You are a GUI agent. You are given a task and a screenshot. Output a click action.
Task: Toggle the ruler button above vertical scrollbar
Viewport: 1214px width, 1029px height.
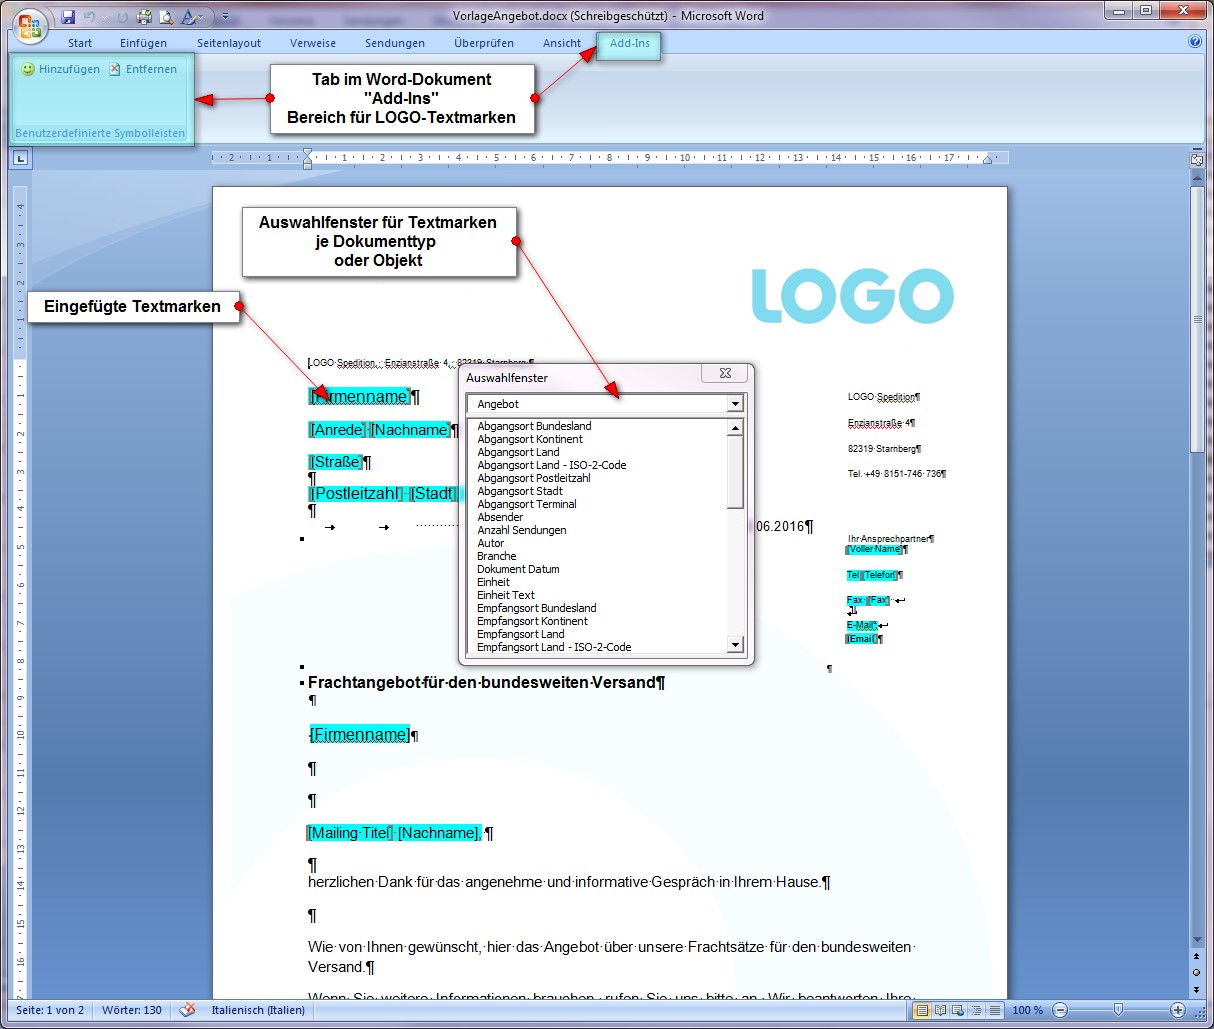[x=1197, y=159]
